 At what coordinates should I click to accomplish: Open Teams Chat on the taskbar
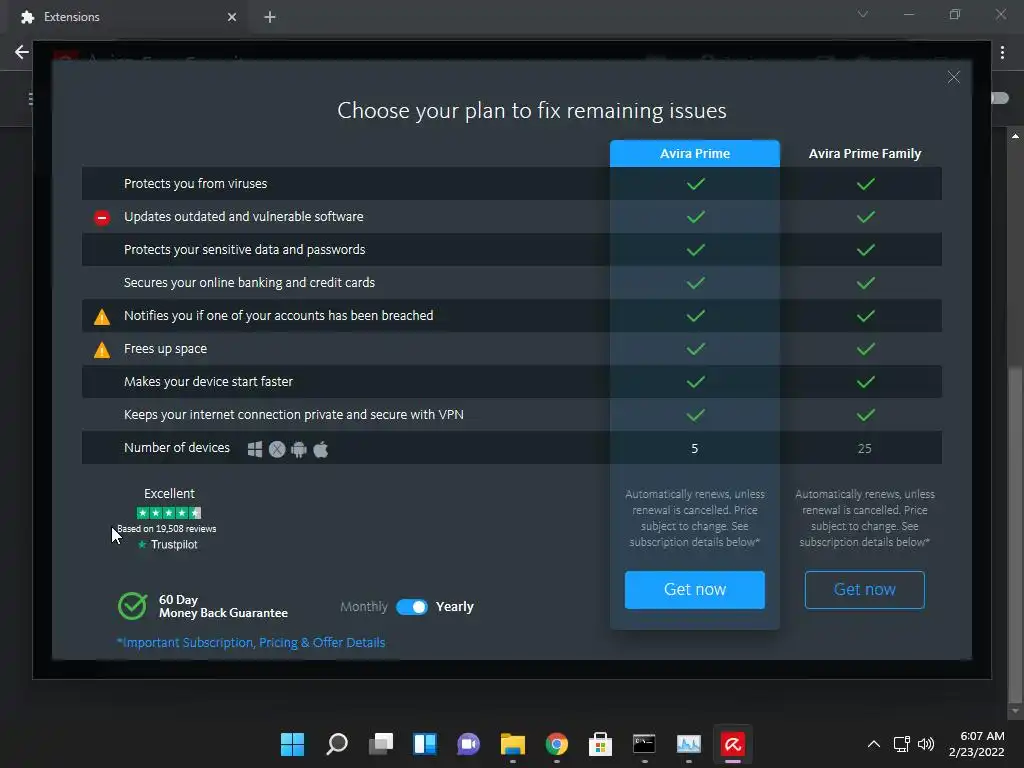click(468, 744)
